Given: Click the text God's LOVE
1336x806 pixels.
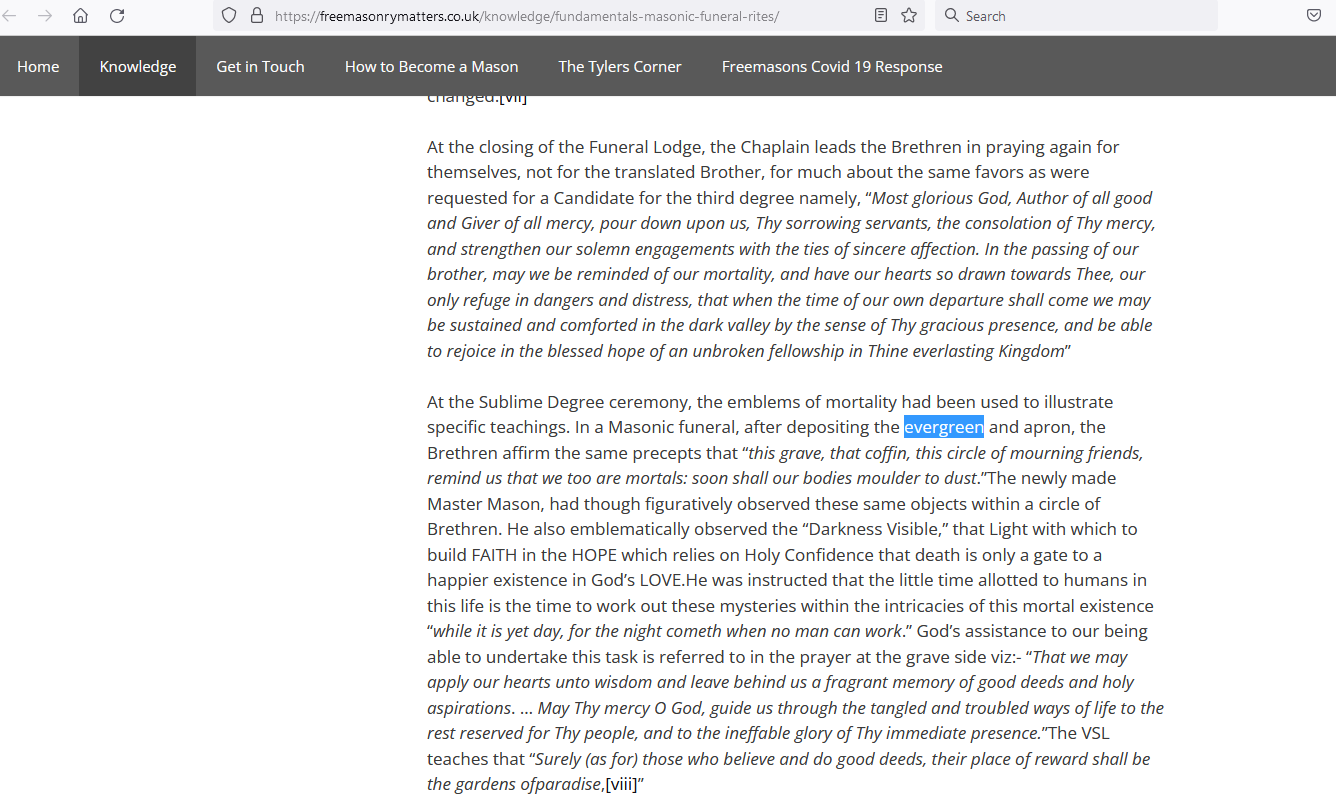Looking at the screenshot, I should pyautogui.click(x=637, y=580).
